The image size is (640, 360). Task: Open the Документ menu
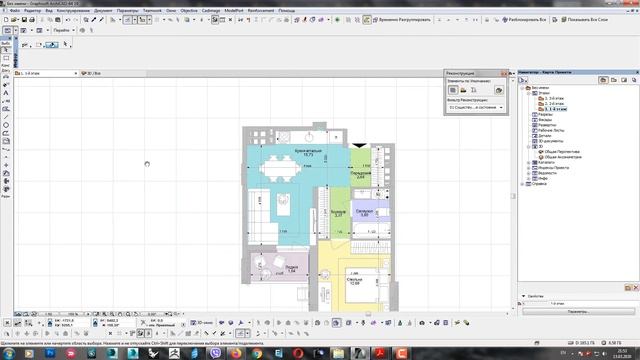[103, 11]
